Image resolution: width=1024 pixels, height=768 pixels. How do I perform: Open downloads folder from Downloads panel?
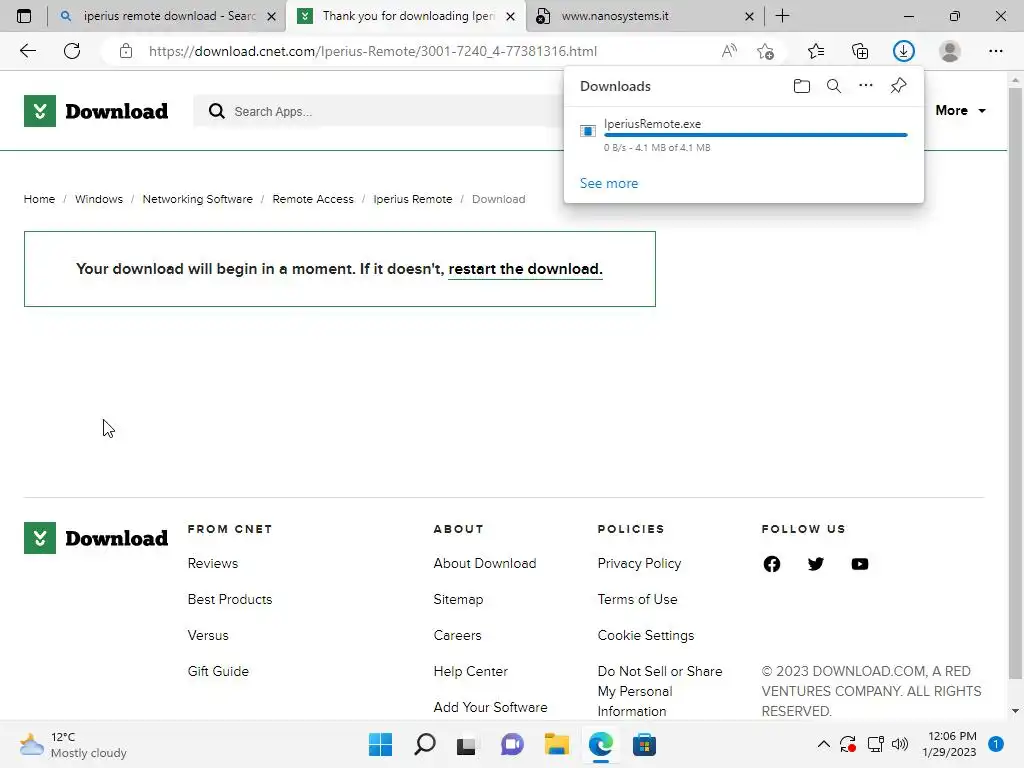802,86
